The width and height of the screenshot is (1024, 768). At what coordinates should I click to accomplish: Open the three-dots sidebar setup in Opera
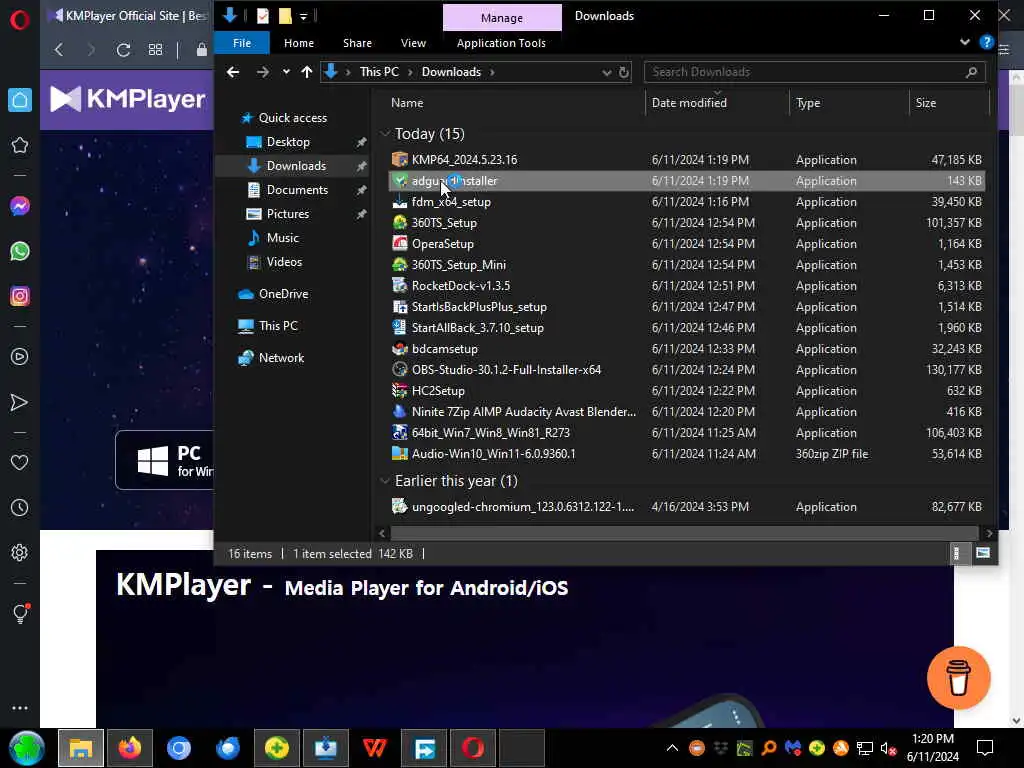tap(20, 708)
